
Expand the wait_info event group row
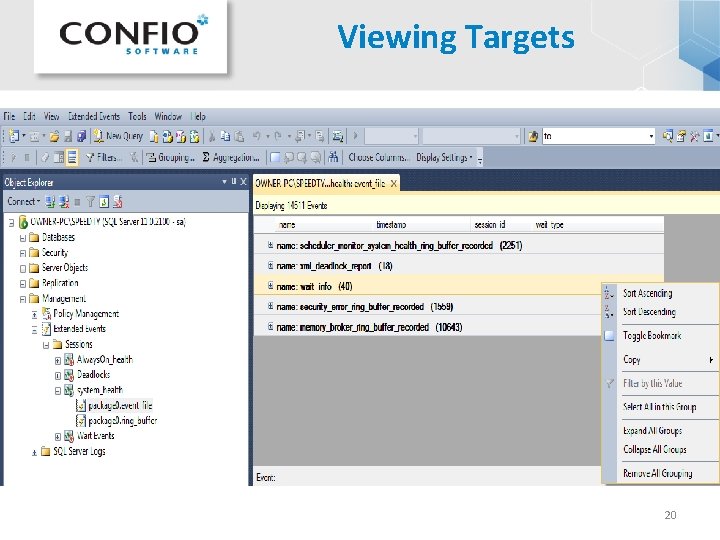tap(270, 286)
